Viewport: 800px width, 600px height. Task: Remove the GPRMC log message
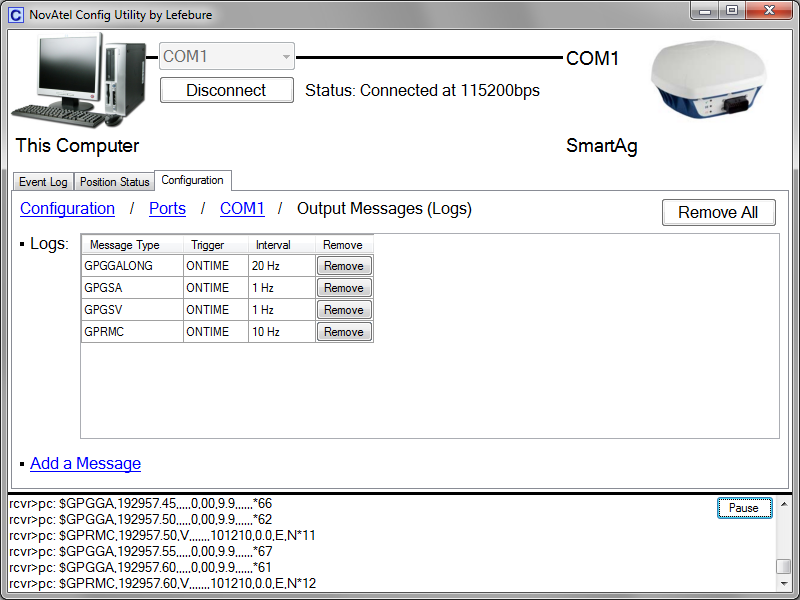point(344,332)
